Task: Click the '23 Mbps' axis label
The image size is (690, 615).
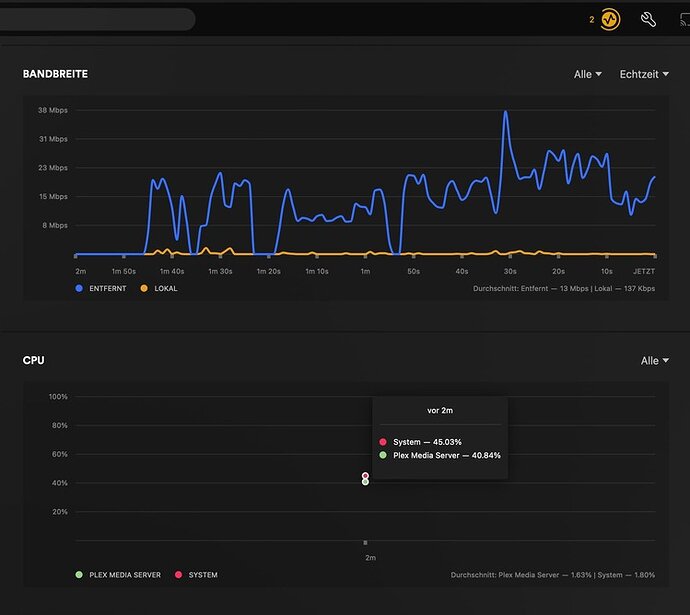Action: [x=53, y=168]
